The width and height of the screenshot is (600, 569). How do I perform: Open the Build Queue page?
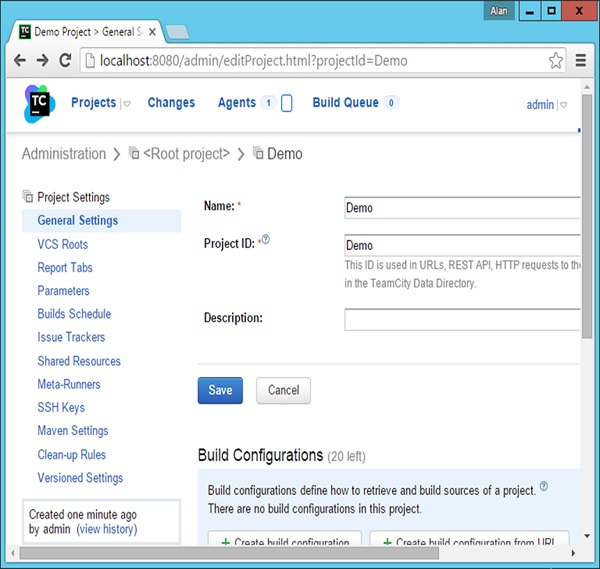(x=345, y=103)
